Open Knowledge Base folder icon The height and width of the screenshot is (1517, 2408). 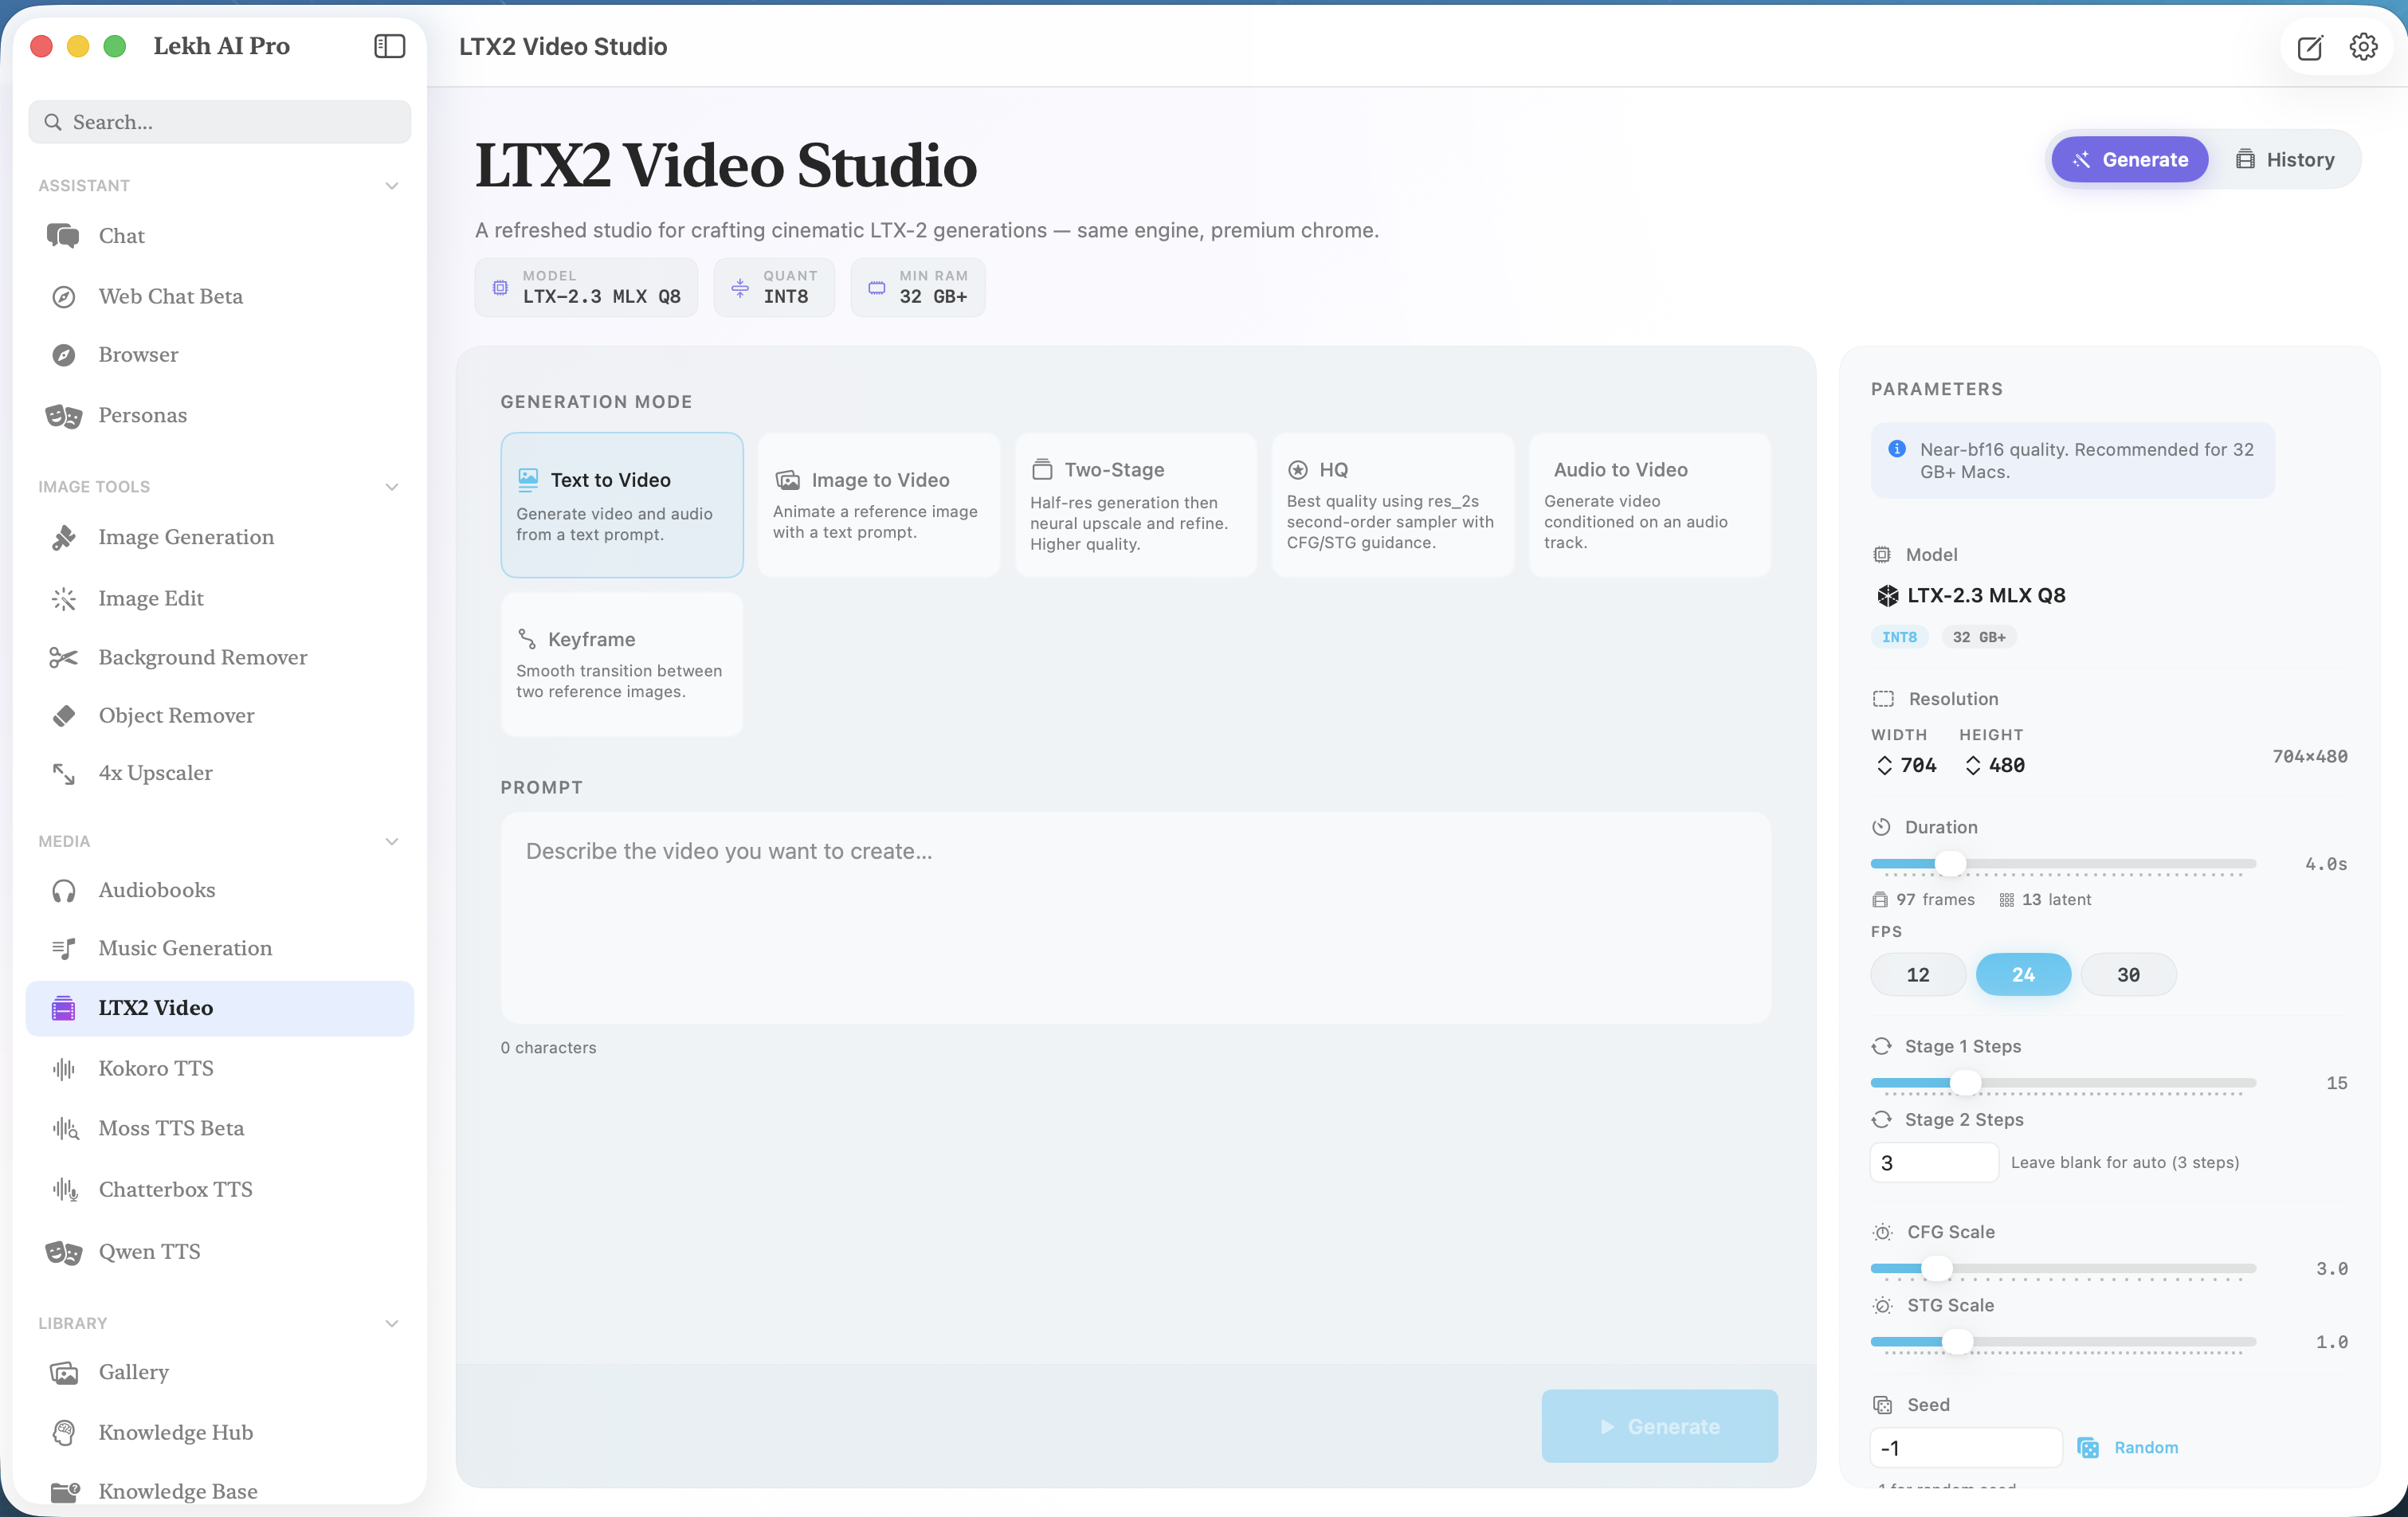tap(65, 1492)
